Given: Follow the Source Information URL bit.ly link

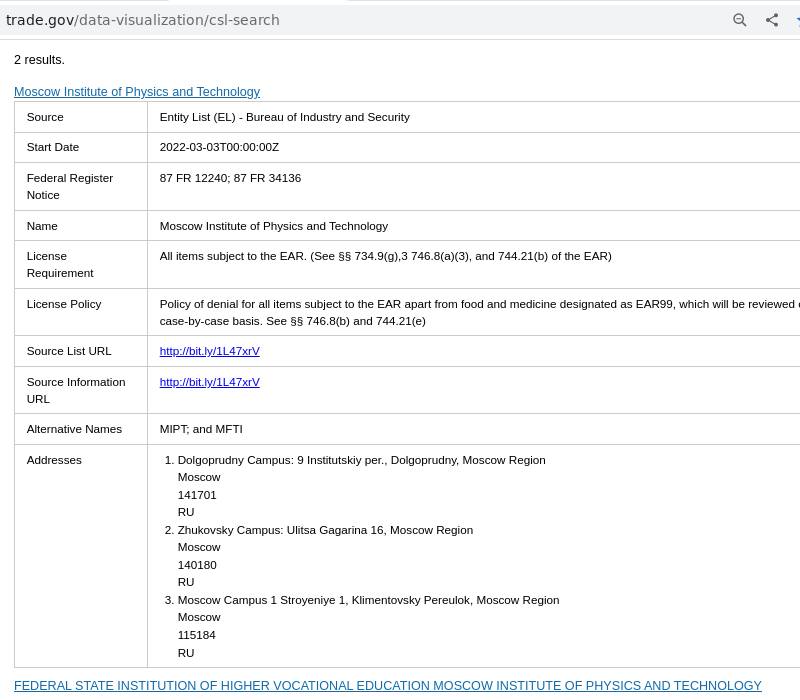Looking at the screenshot, I should [x=209, y=382].
